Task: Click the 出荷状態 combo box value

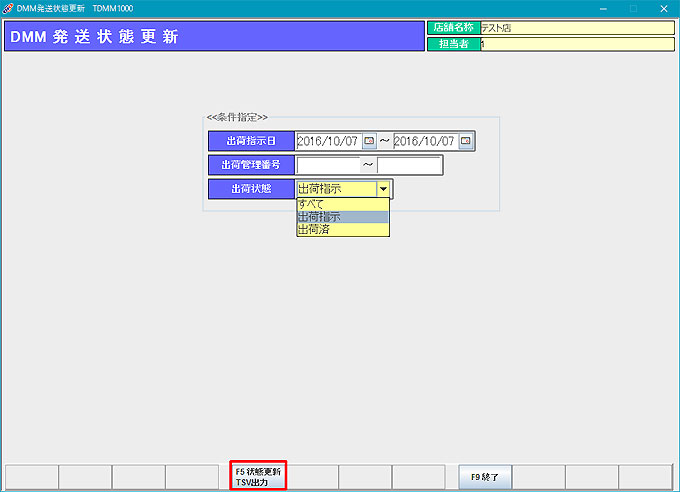Action: (x=337, y=189)
